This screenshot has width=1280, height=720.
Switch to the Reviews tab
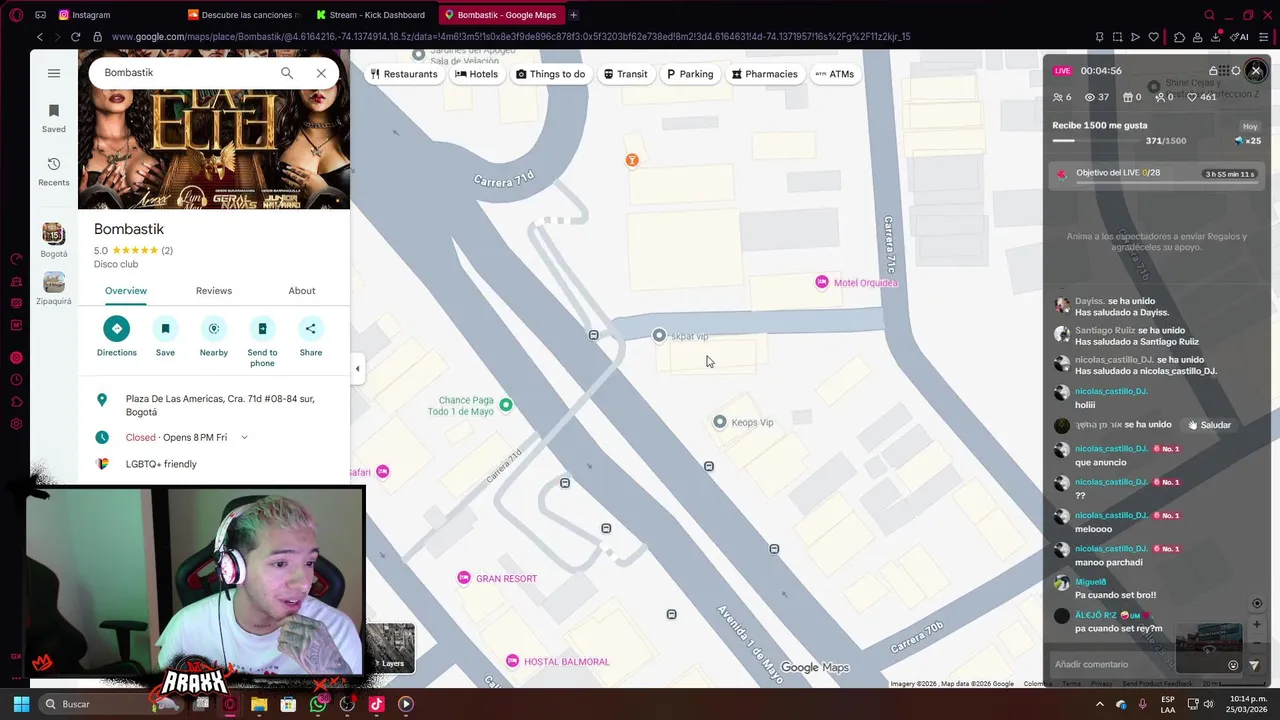point(214,291)
